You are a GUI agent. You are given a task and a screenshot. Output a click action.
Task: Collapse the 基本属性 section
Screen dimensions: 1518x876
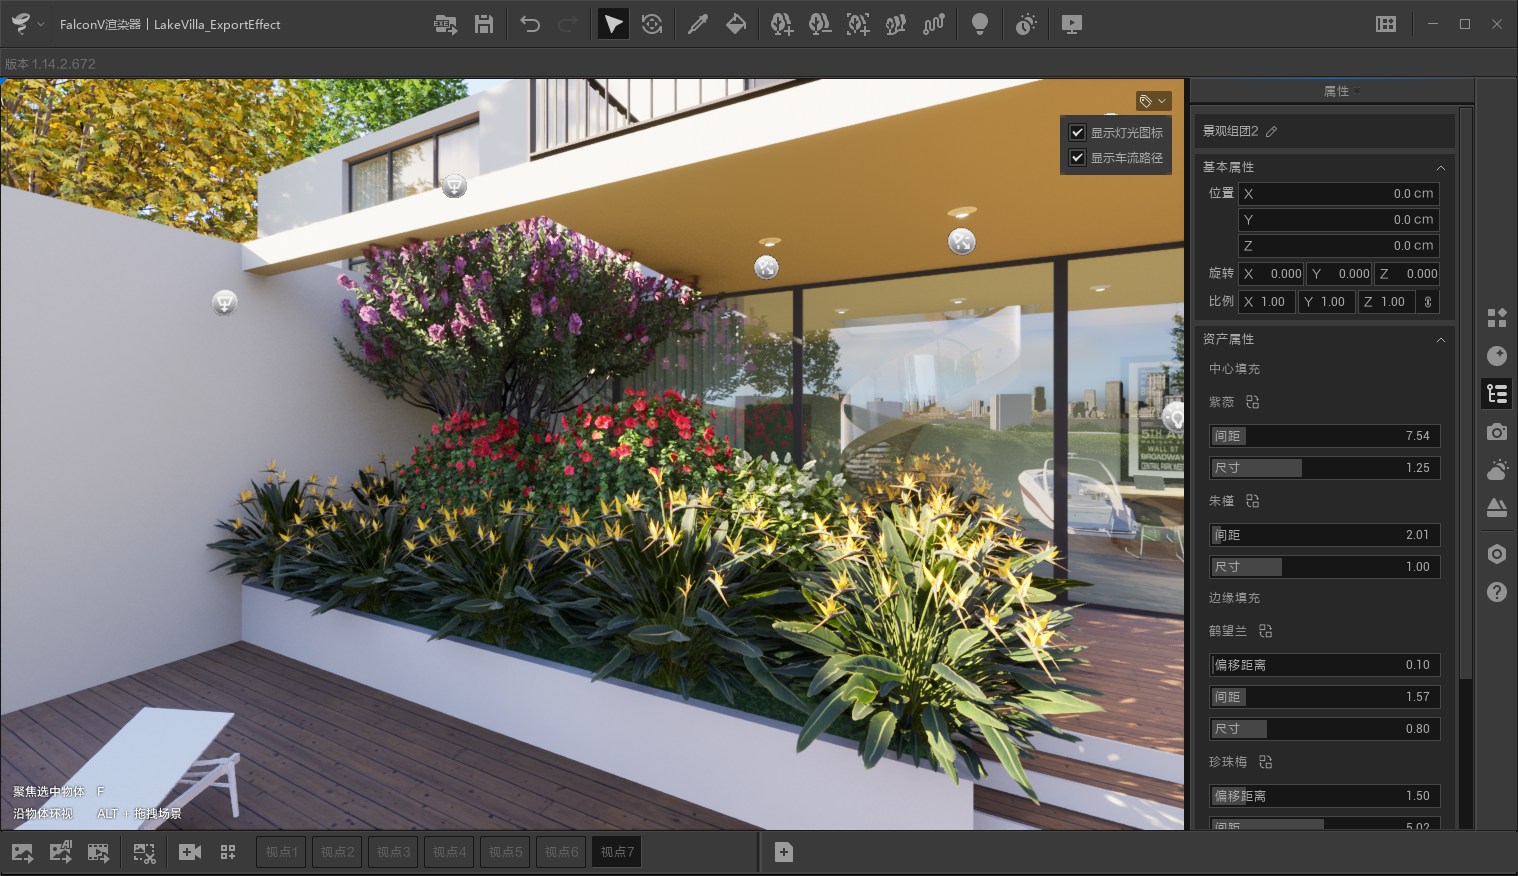click(1440, 167)
